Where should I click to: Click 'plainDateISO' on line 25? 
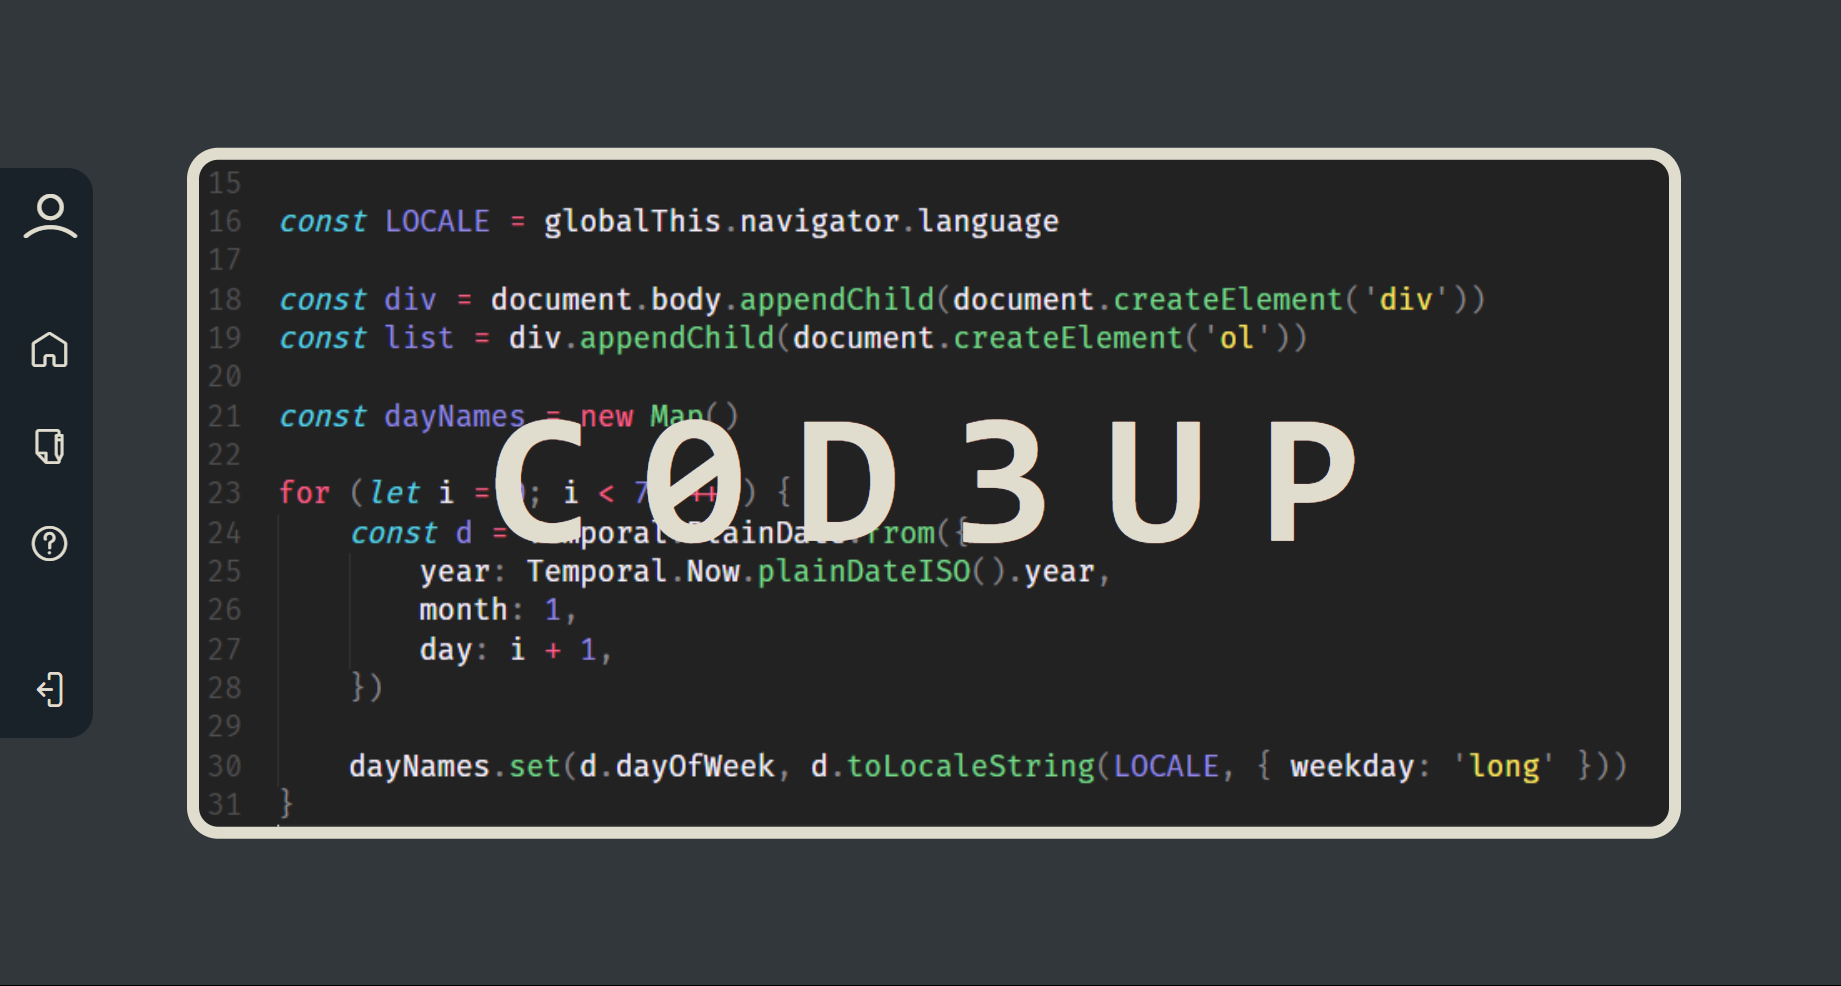point(863,571)
